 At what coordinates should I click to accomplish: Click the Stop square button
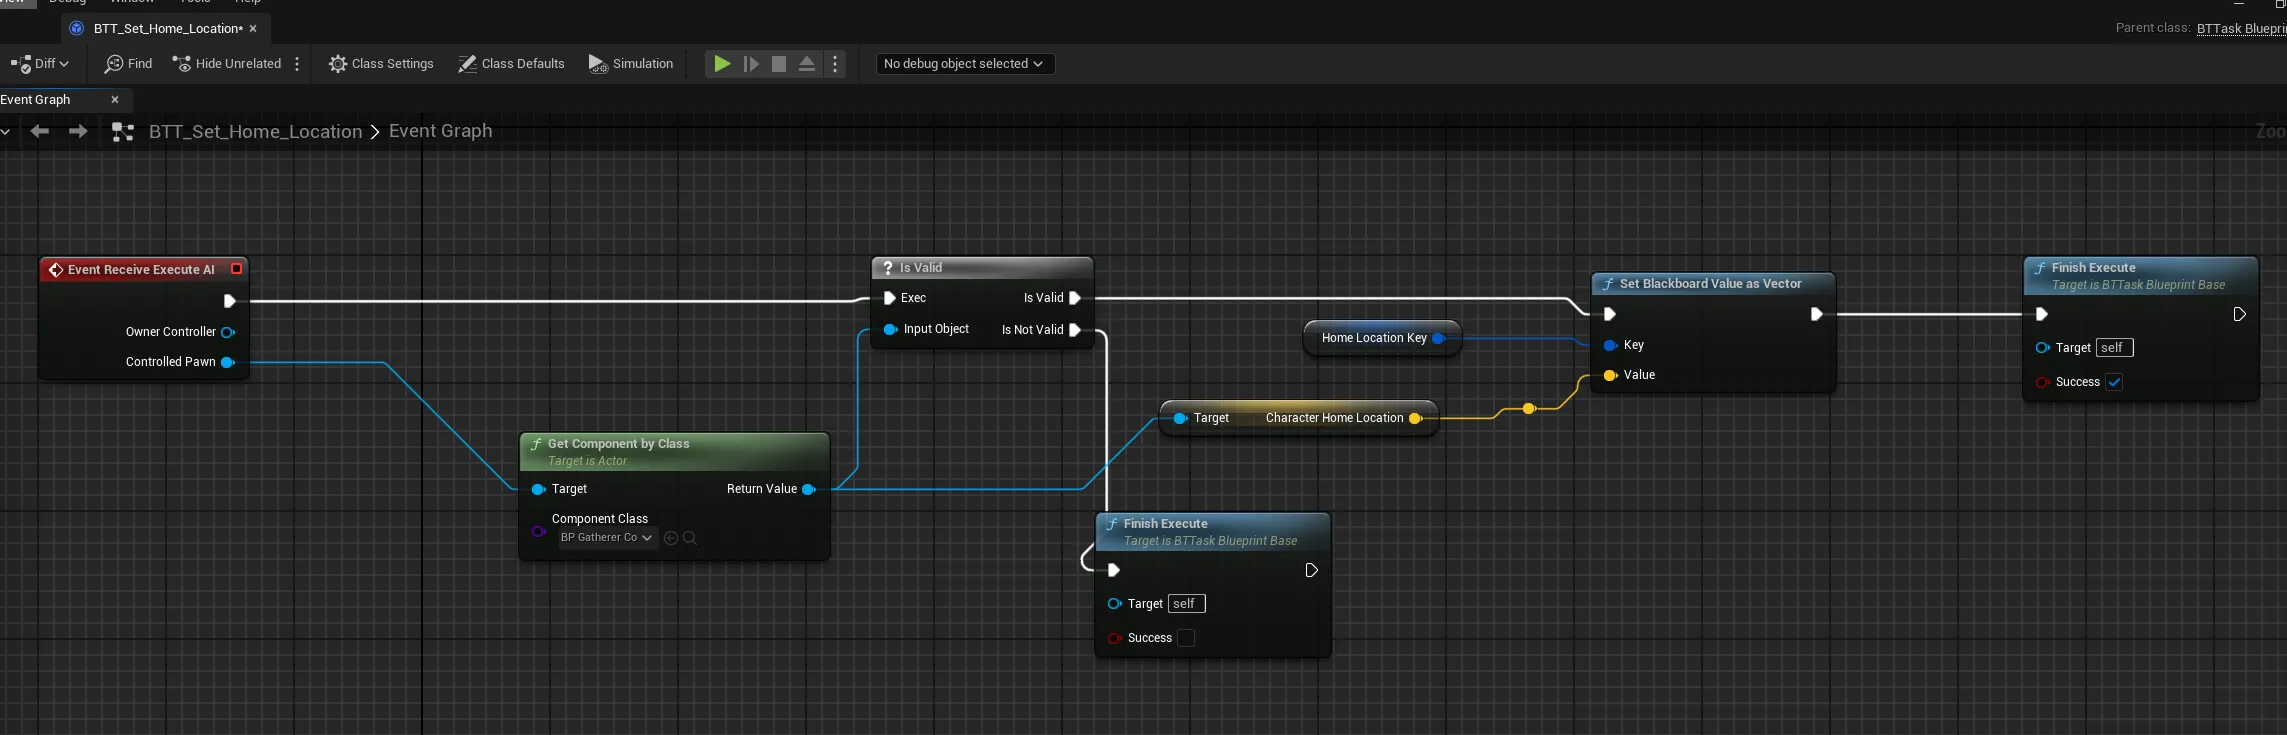(779, 64)
